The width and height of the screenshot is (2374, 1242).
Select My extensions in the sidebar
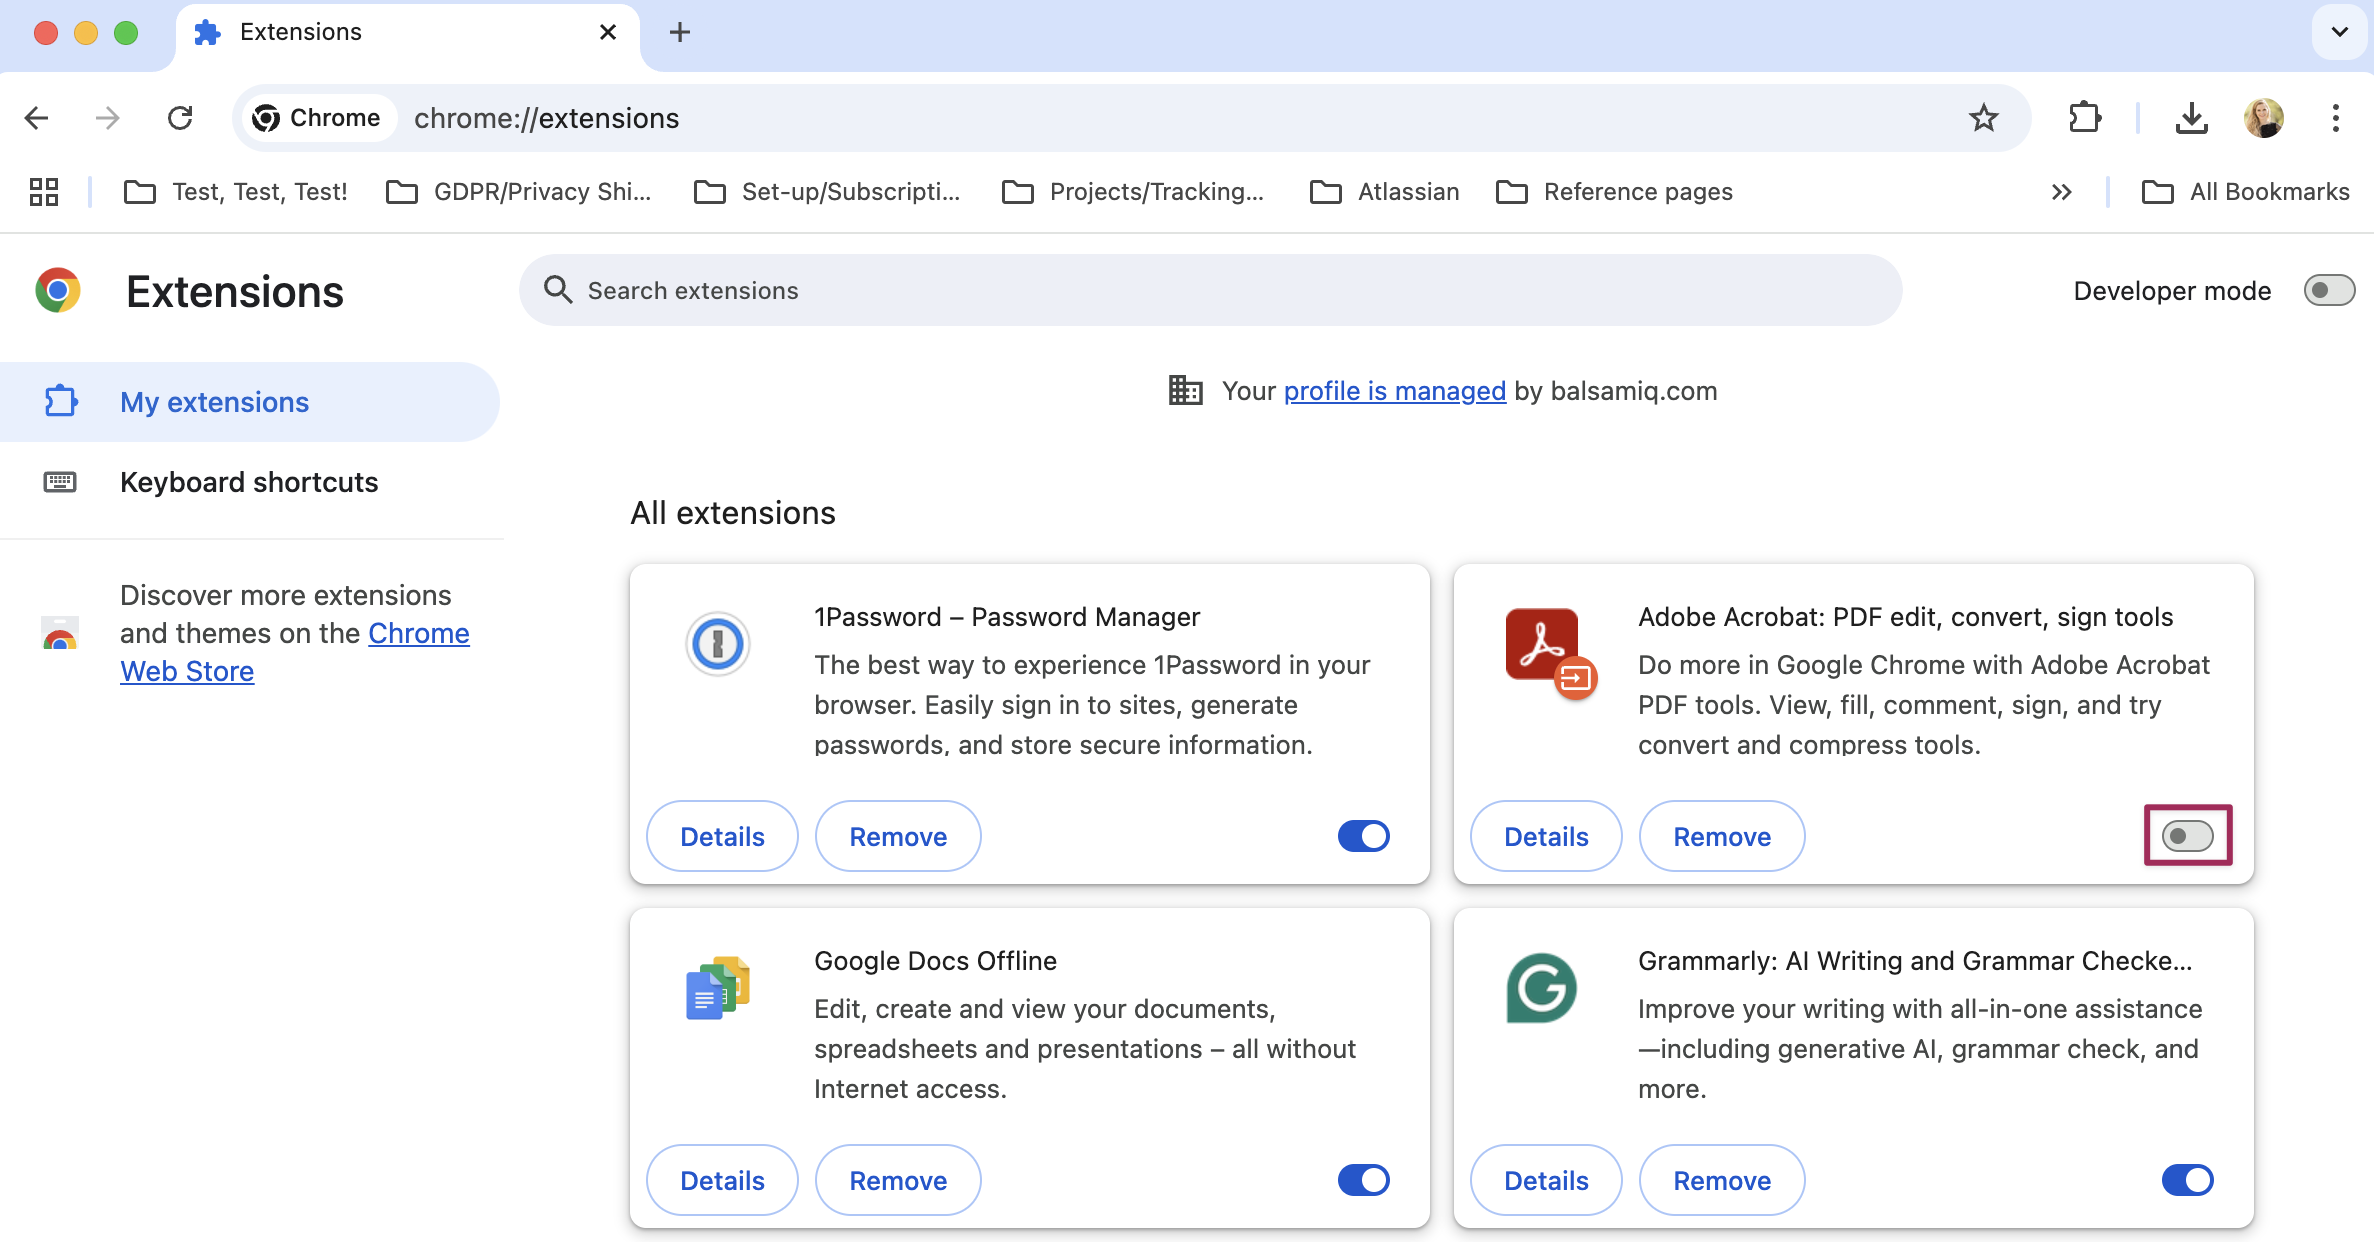tap(214, 402)
